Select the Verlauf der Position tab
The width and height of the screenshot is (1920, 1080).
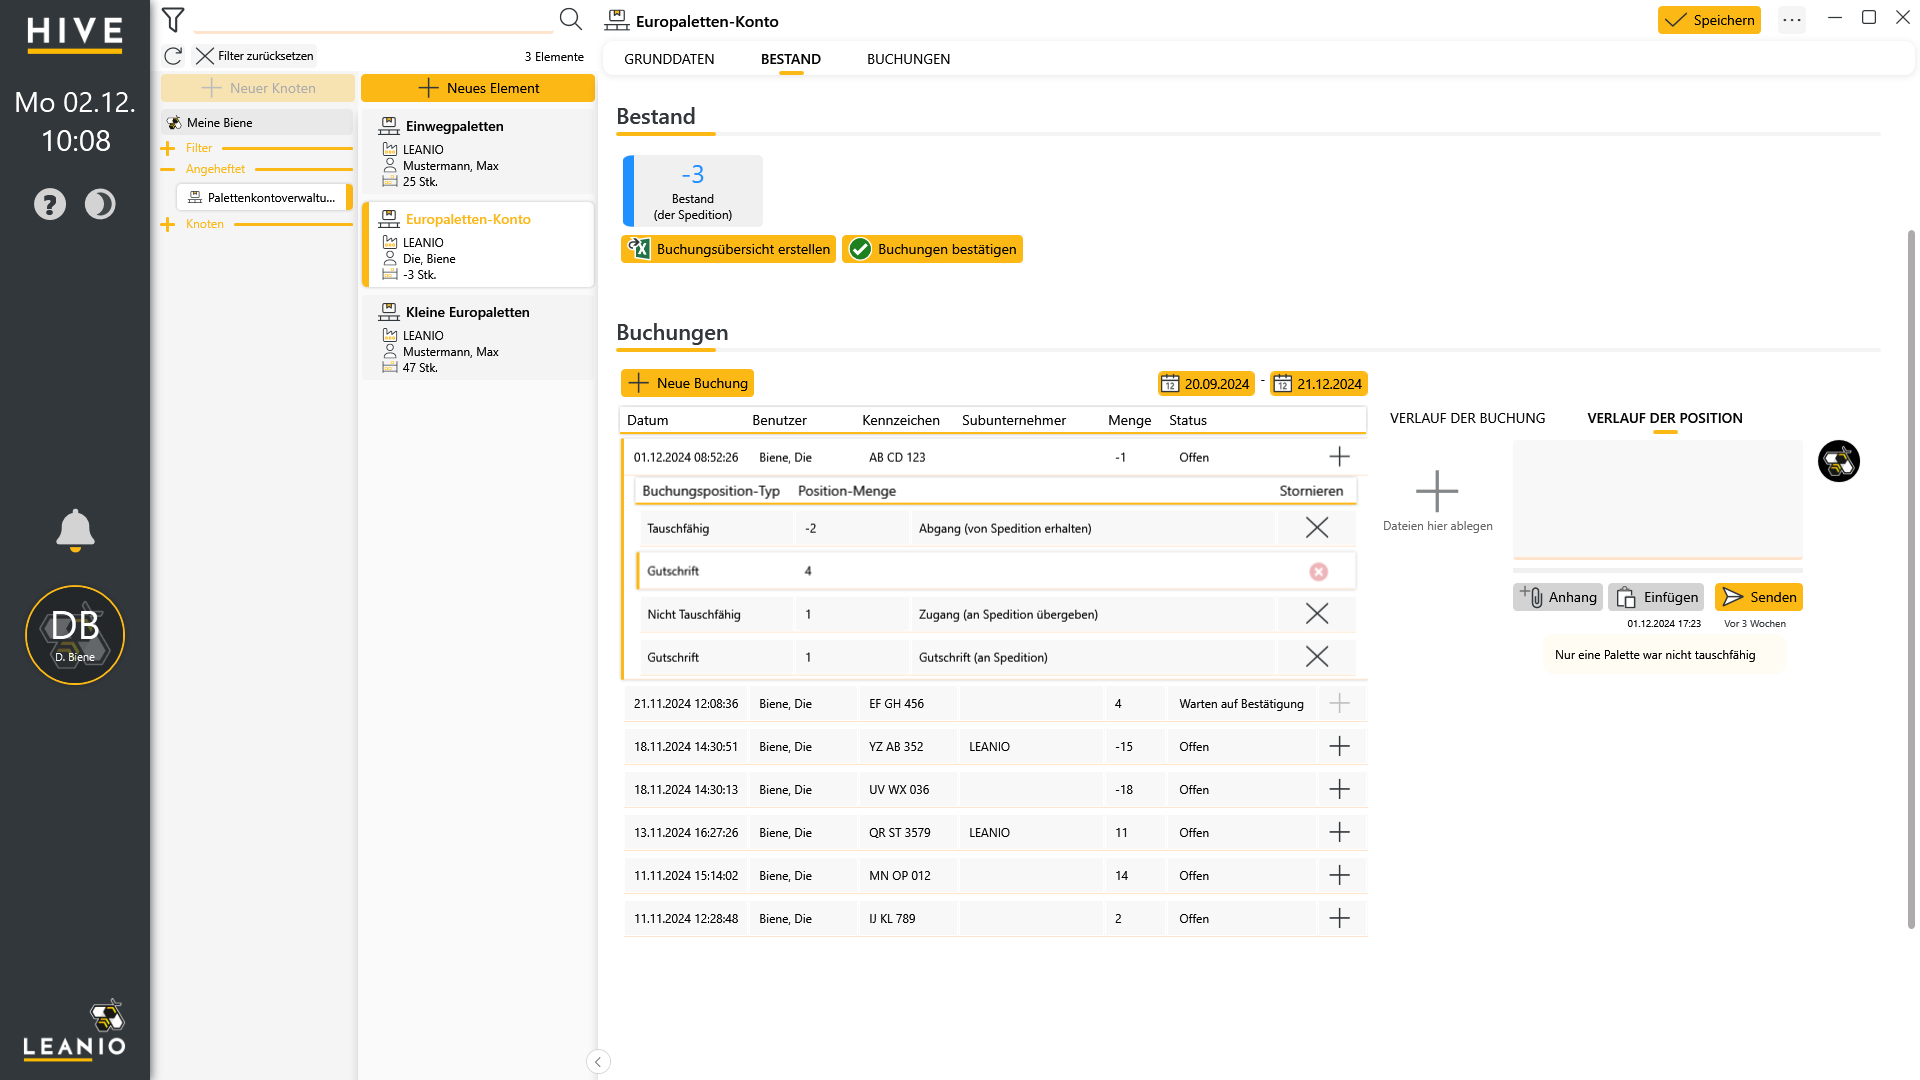pyautogui.click(x=1665, y=418)
